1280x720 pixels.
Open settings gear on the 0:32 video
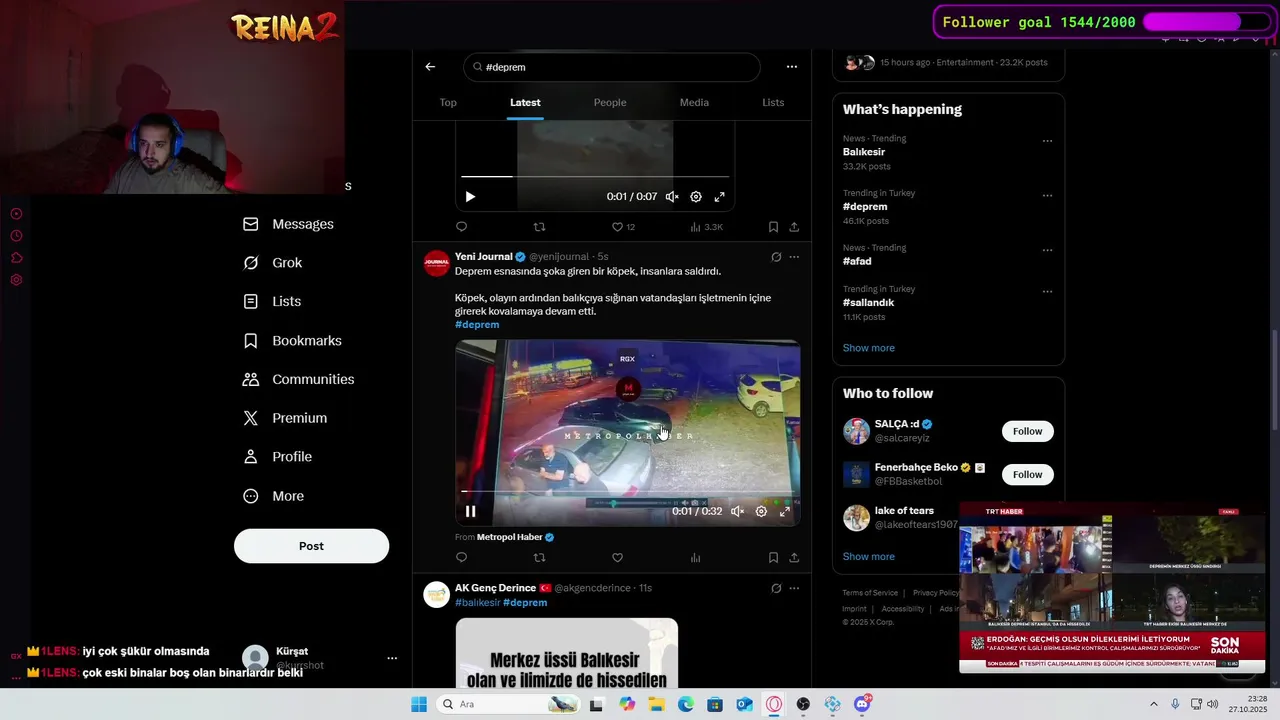click(x=761, y=511)
